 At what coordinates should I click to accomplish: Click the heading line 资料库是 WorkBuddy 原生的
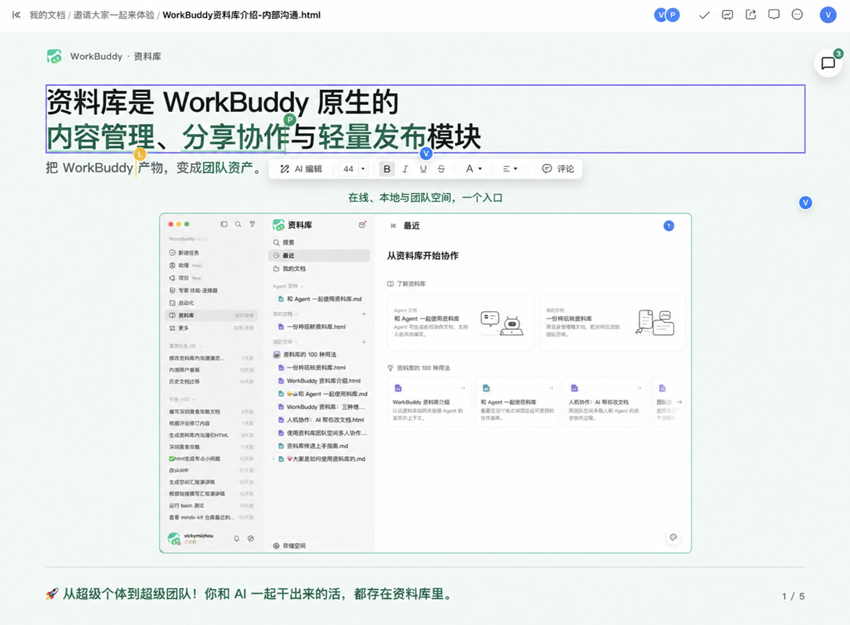tap(223, 102)
